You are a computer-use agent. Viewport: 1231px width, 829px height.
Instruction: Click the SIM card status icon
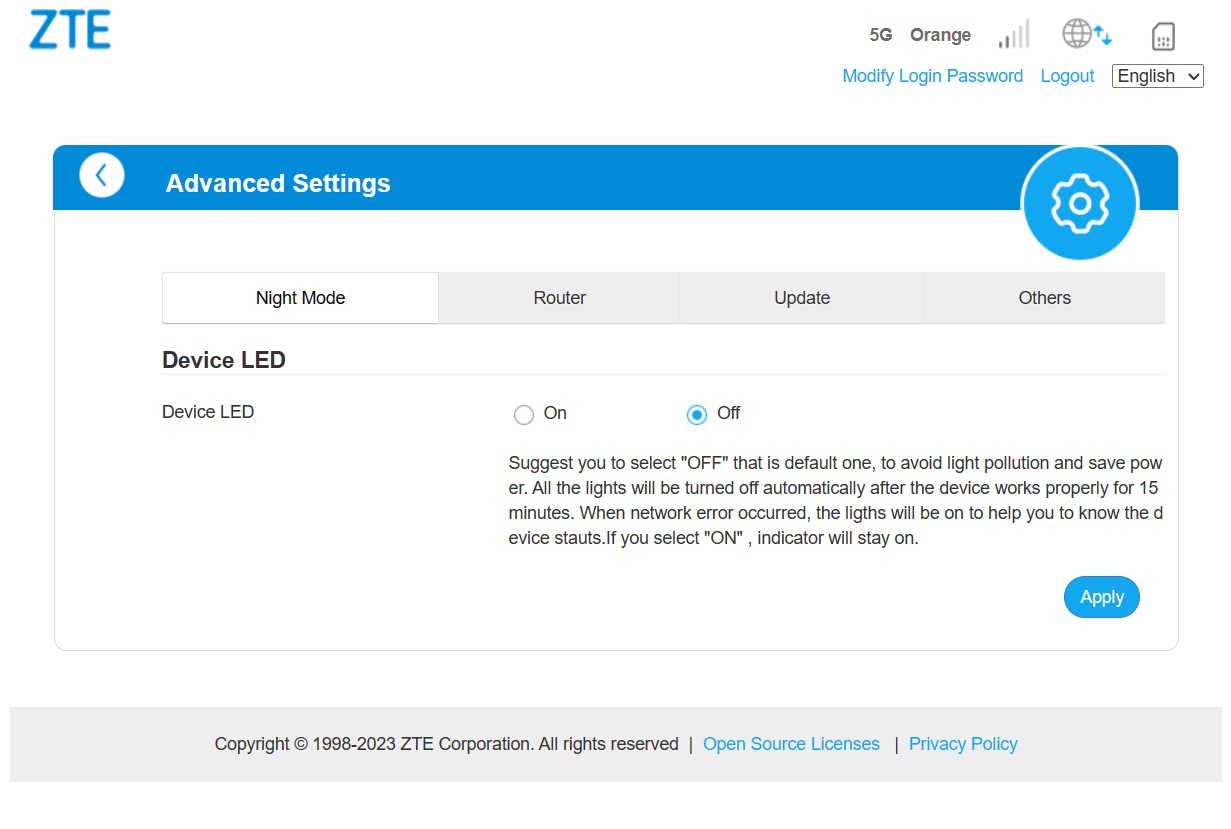[1163, 36]
